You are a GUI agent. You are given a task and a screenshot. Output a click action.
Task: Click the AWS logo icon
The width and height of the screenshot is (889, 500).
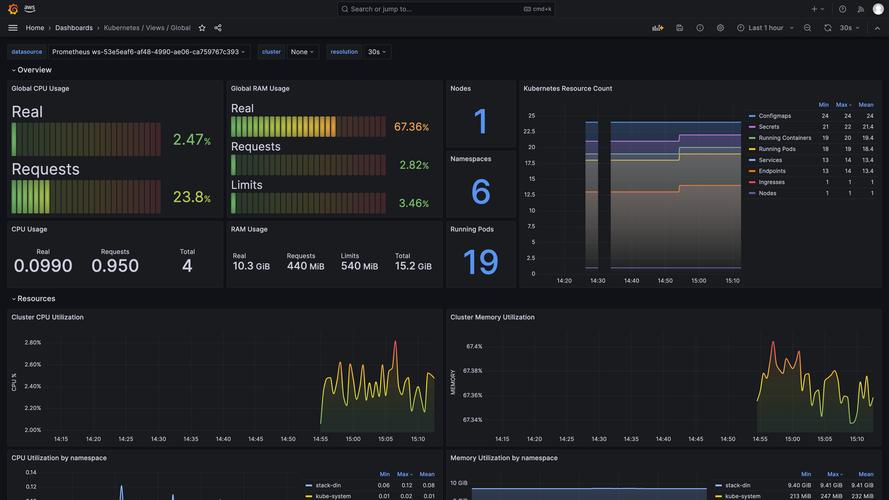click(29, 9)
